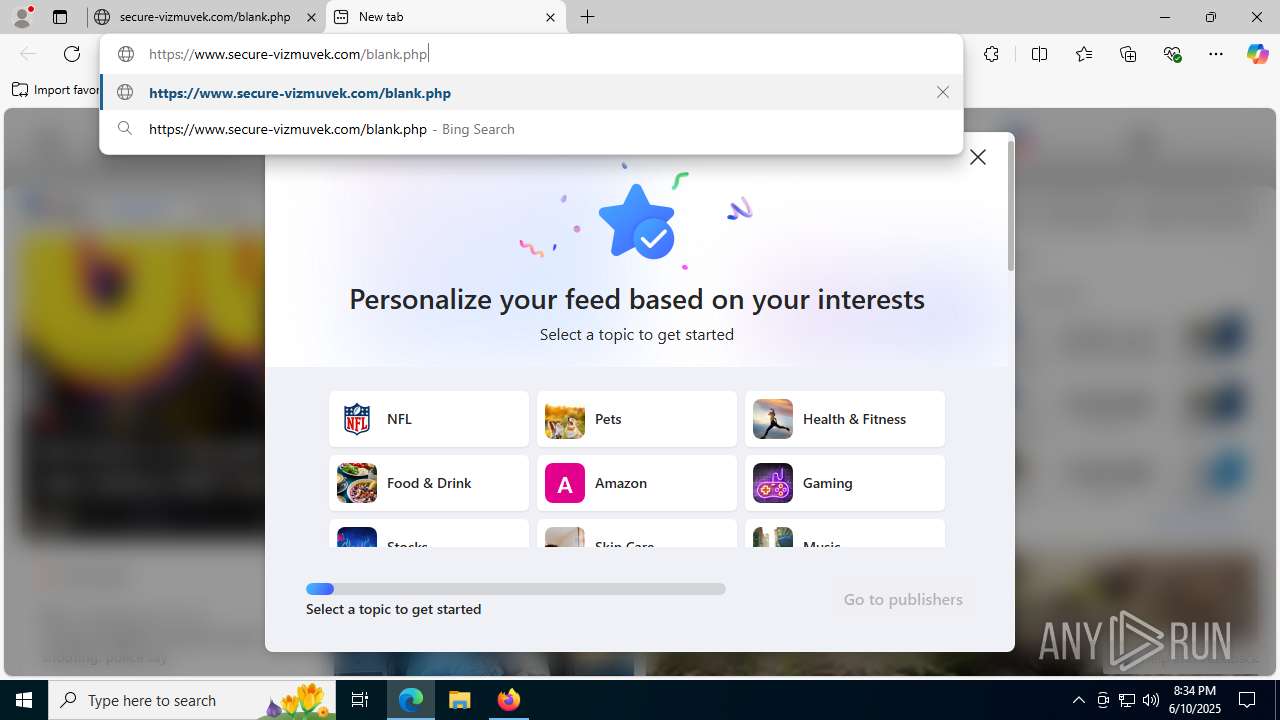The width and height of the screenshot is (1280, 720).
Task: Click the Go to publishers button
Action: pyautogui.click(x=903, y=599)
